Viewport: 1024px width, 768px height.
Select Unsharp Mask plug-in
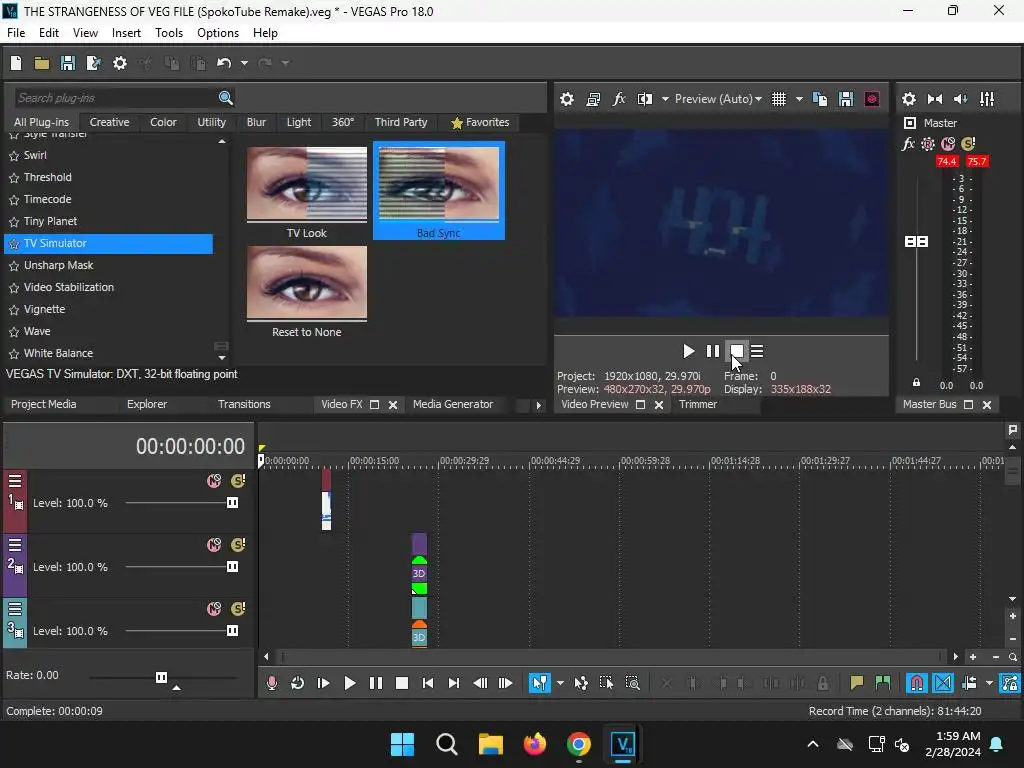58,265
